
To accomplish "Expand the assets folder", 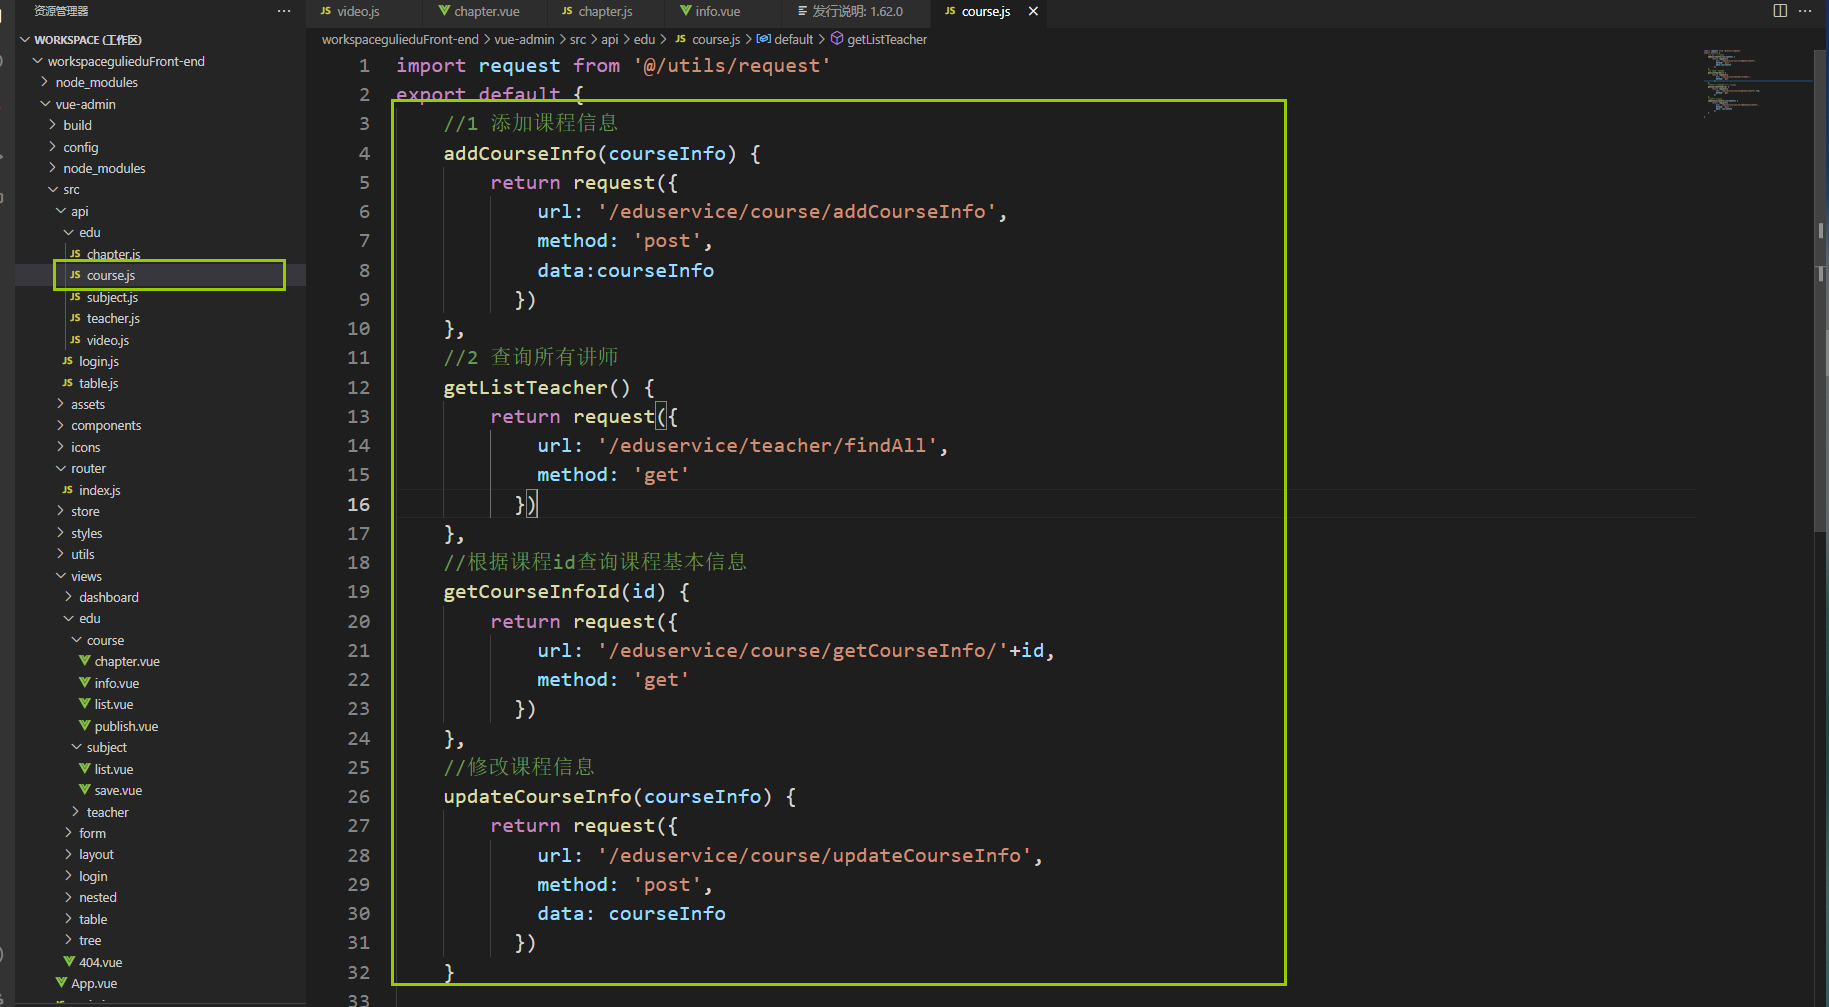I will click(61, 404).
